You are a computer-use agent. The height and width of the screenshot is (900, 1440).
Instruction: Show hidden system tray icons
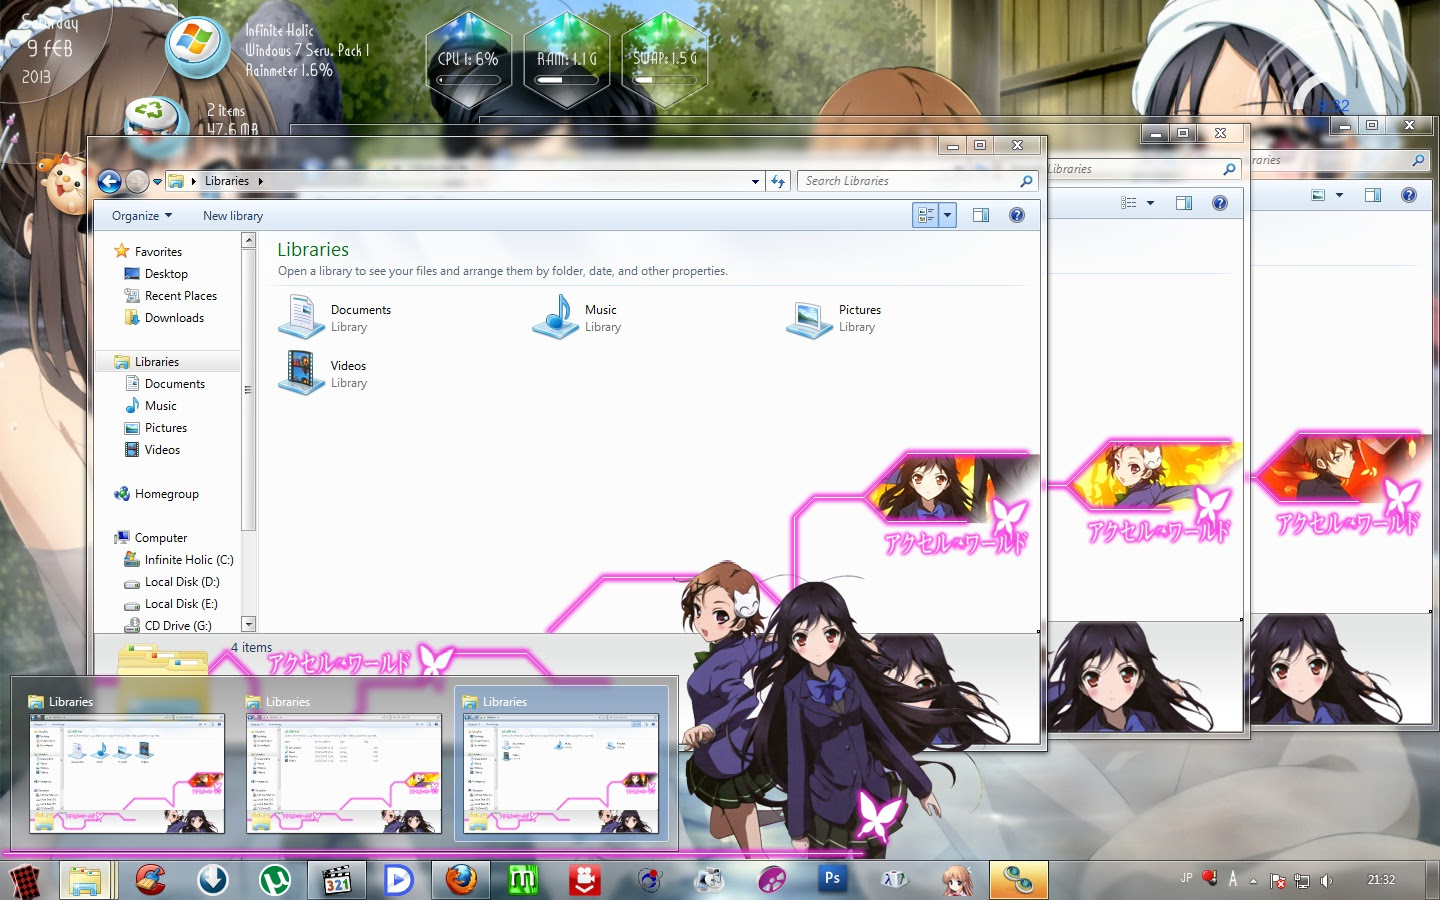1253,881
